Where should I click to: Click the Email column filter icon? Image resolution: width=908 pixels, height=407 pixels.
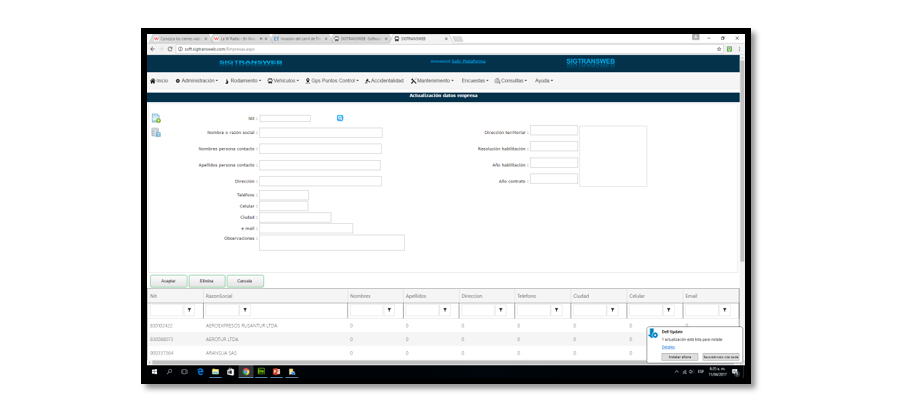click(724, 310)
